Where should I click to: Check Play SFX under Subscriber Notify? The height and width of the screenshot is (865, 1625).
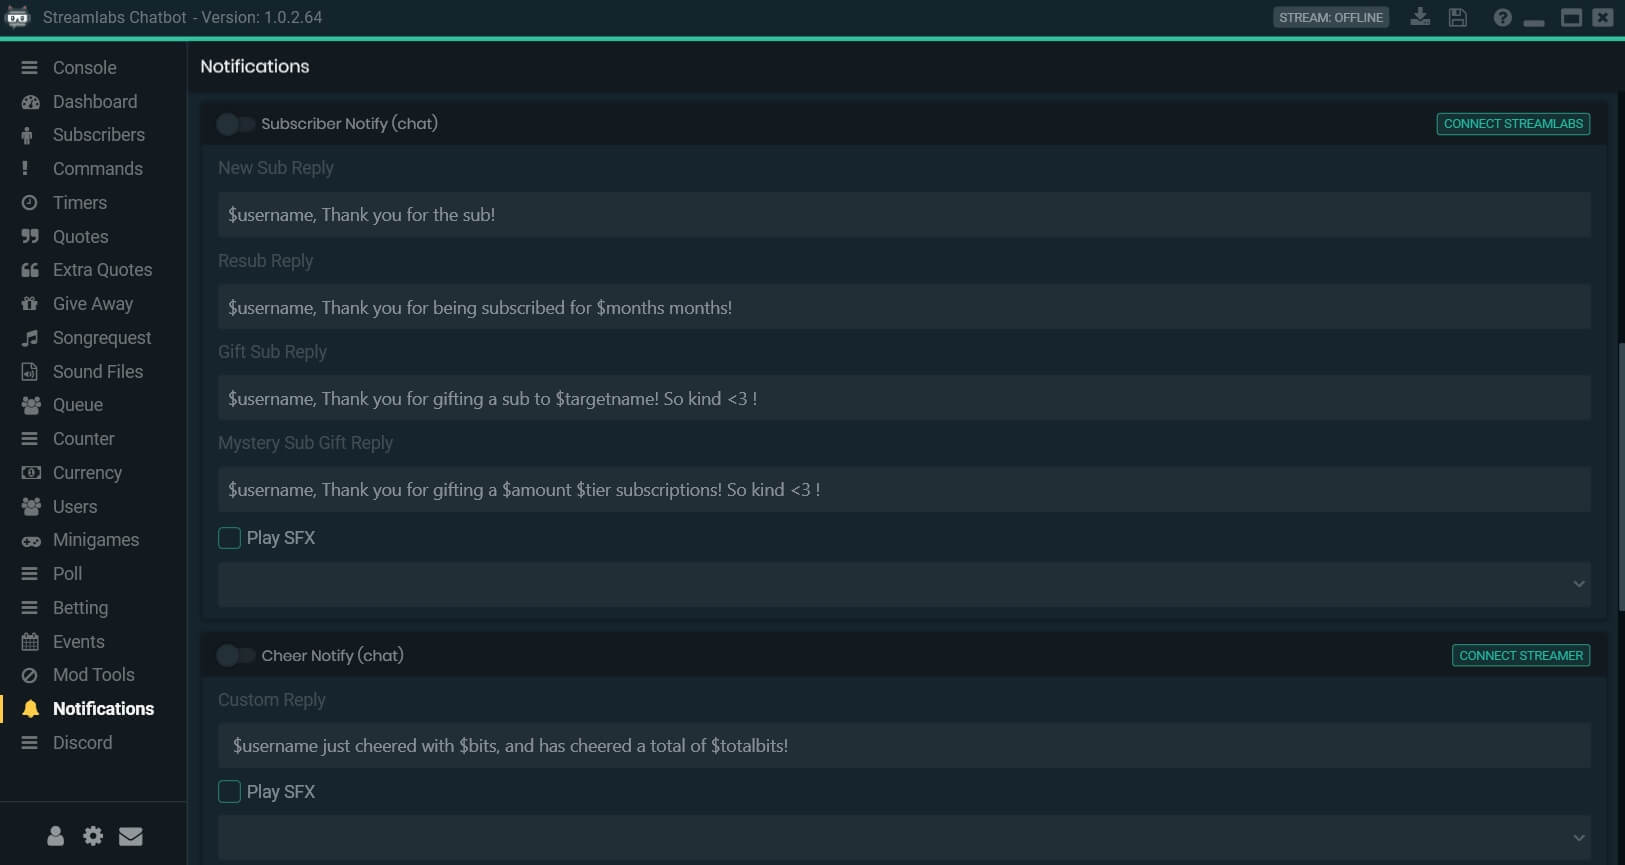coord(230,538)
